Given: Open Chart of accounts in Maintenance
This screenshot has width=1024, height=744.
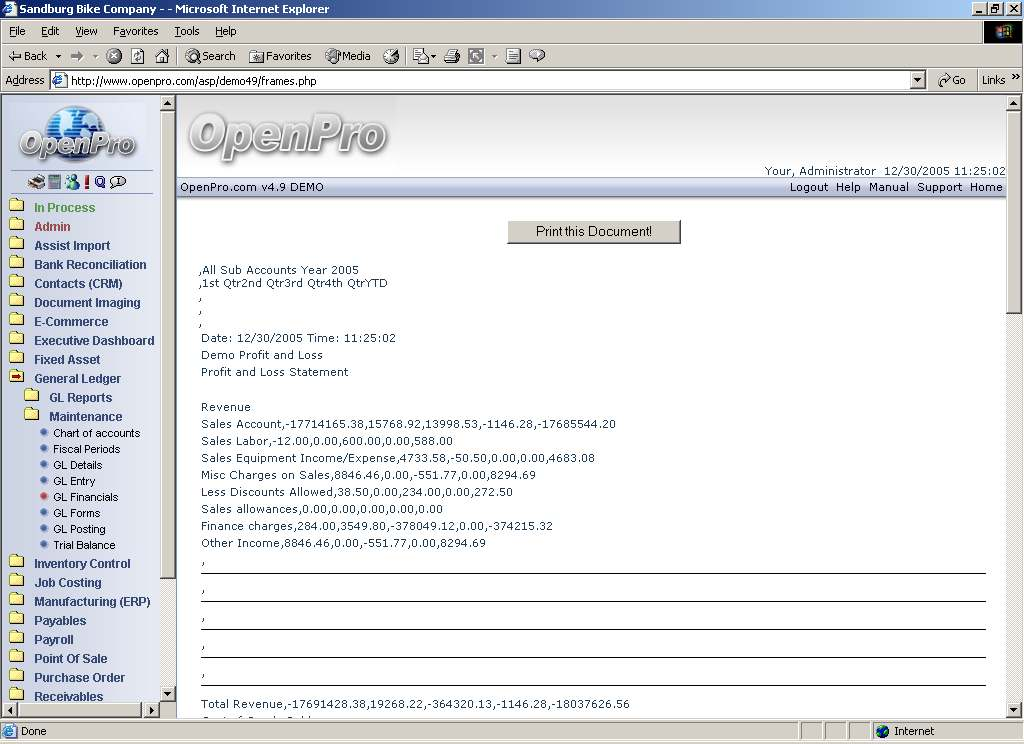Looking at the screenshot, I should 96,433.
